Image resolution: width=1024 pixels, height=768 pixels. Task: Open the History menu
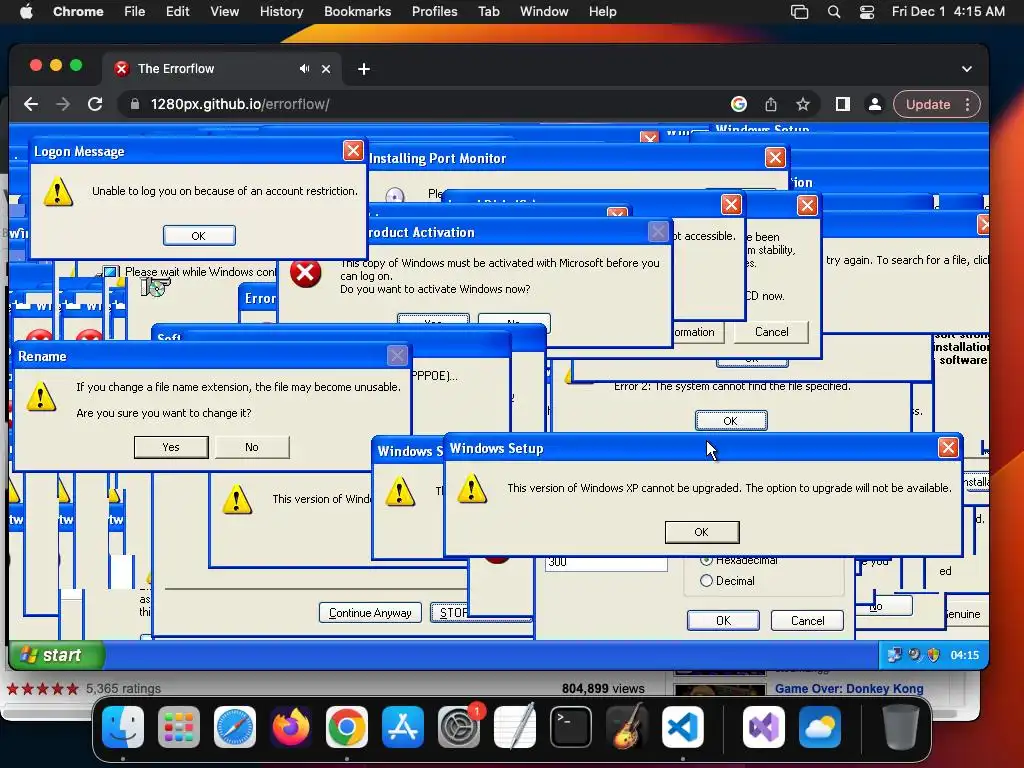281,11
